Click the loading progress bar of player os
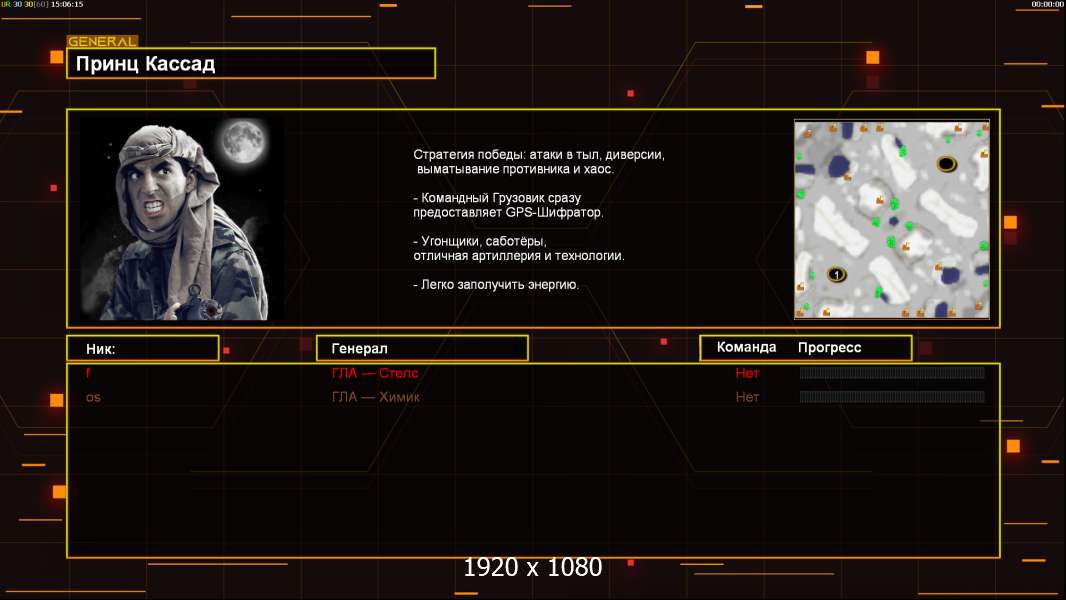 (x=892, y=397)
